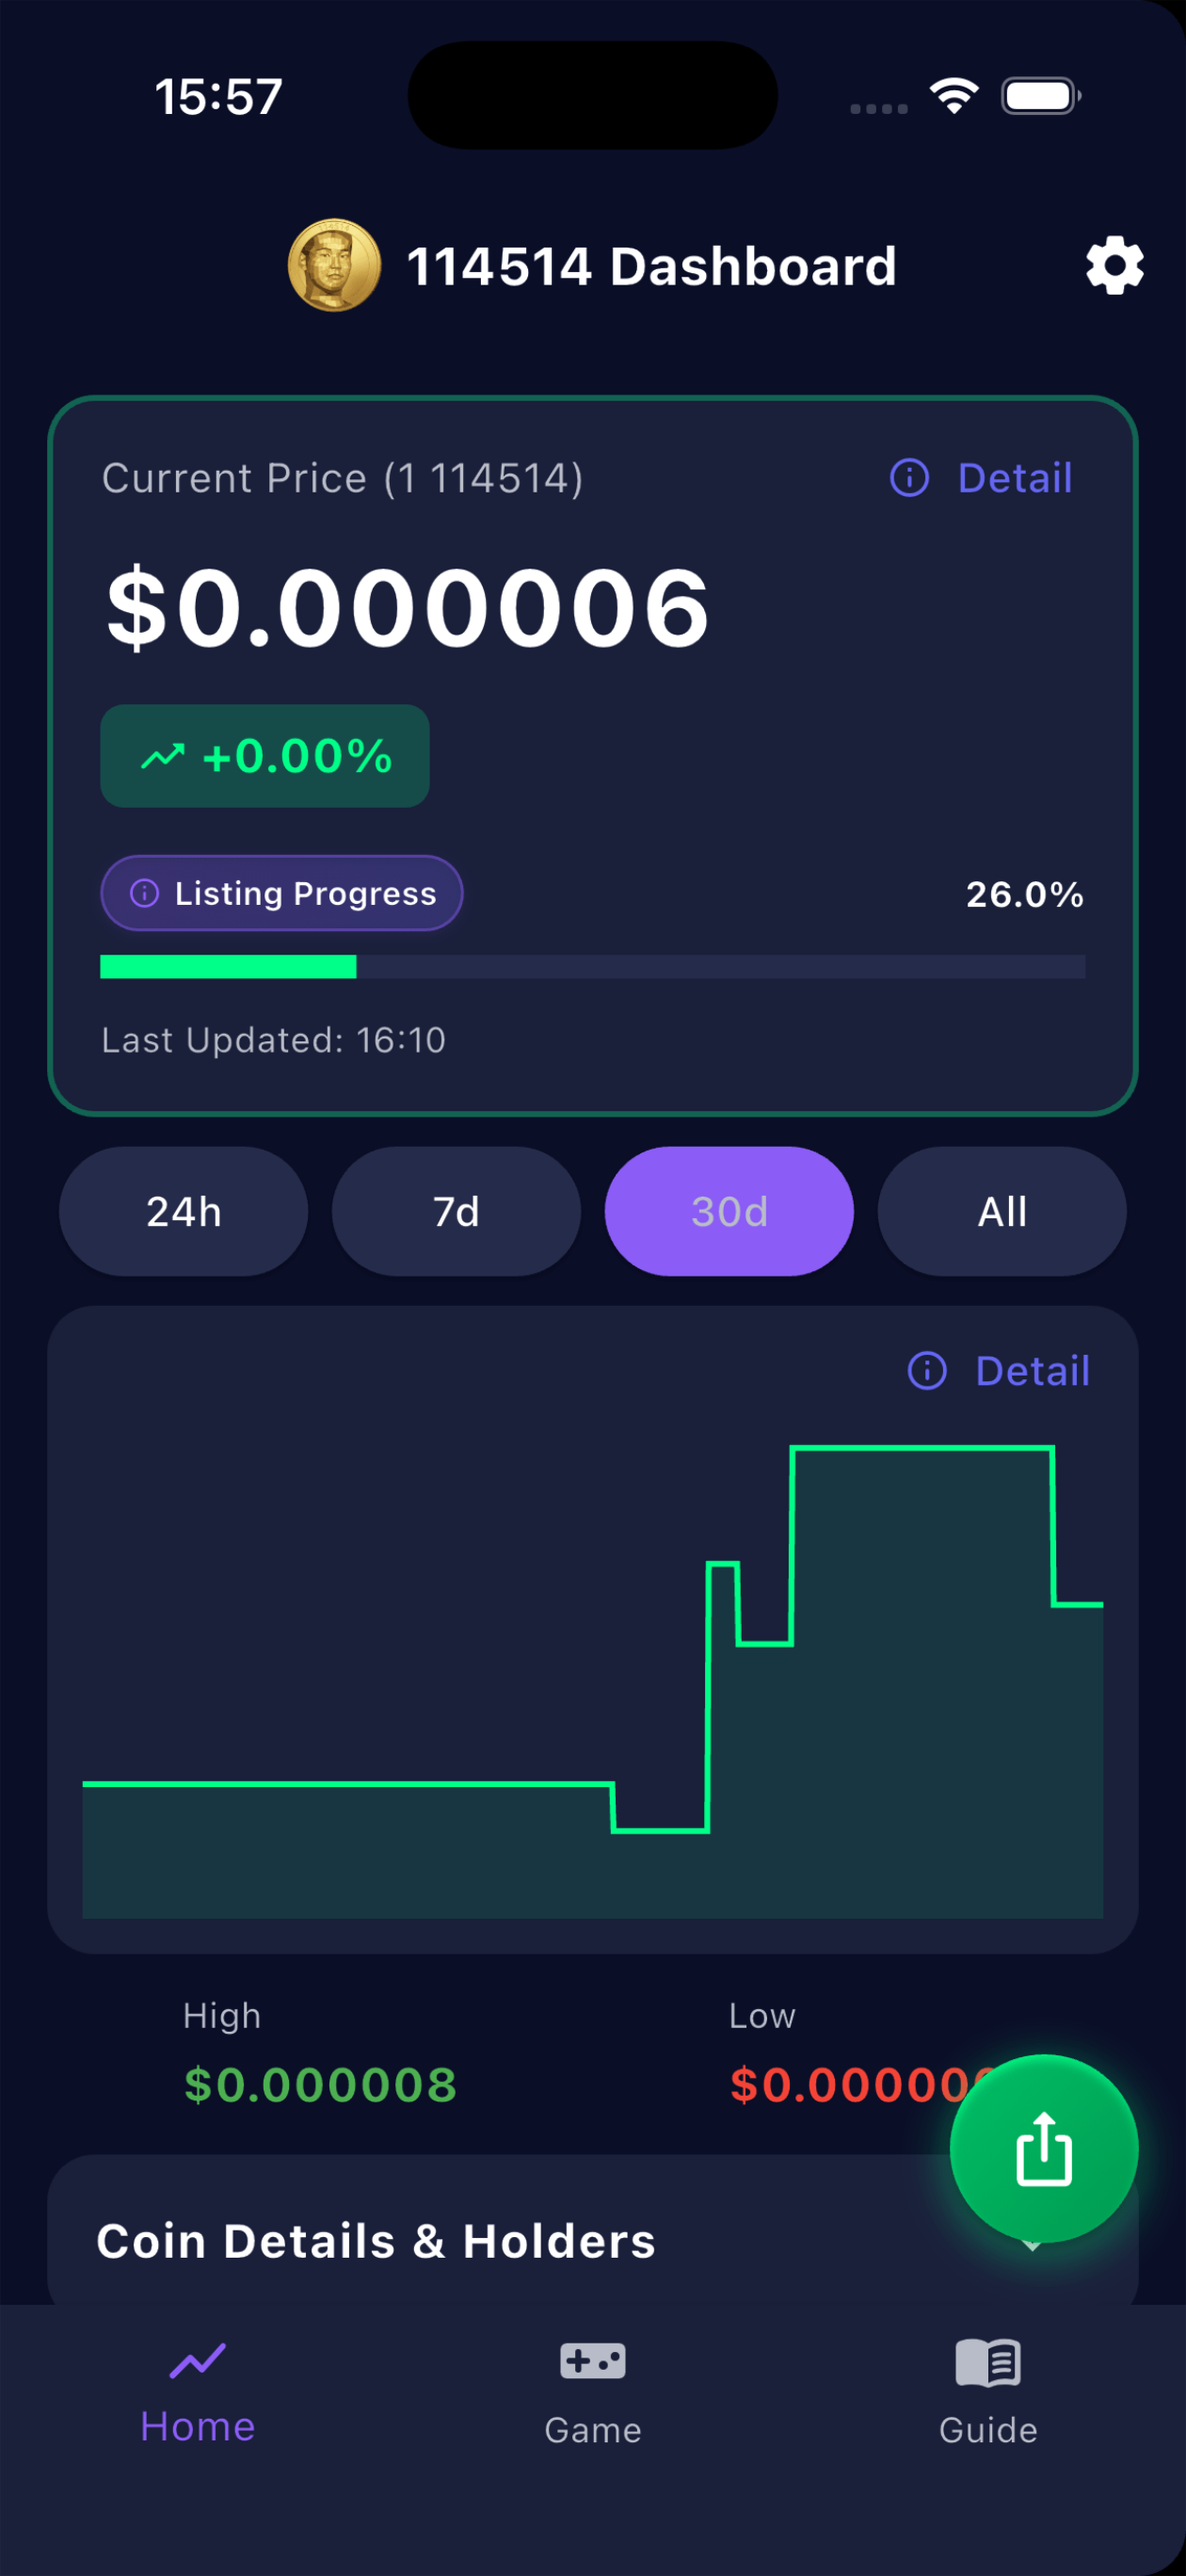Collapse the 30d chart selection
The height and width of the screenshot is (2576, 1186).
(729, 1211)
